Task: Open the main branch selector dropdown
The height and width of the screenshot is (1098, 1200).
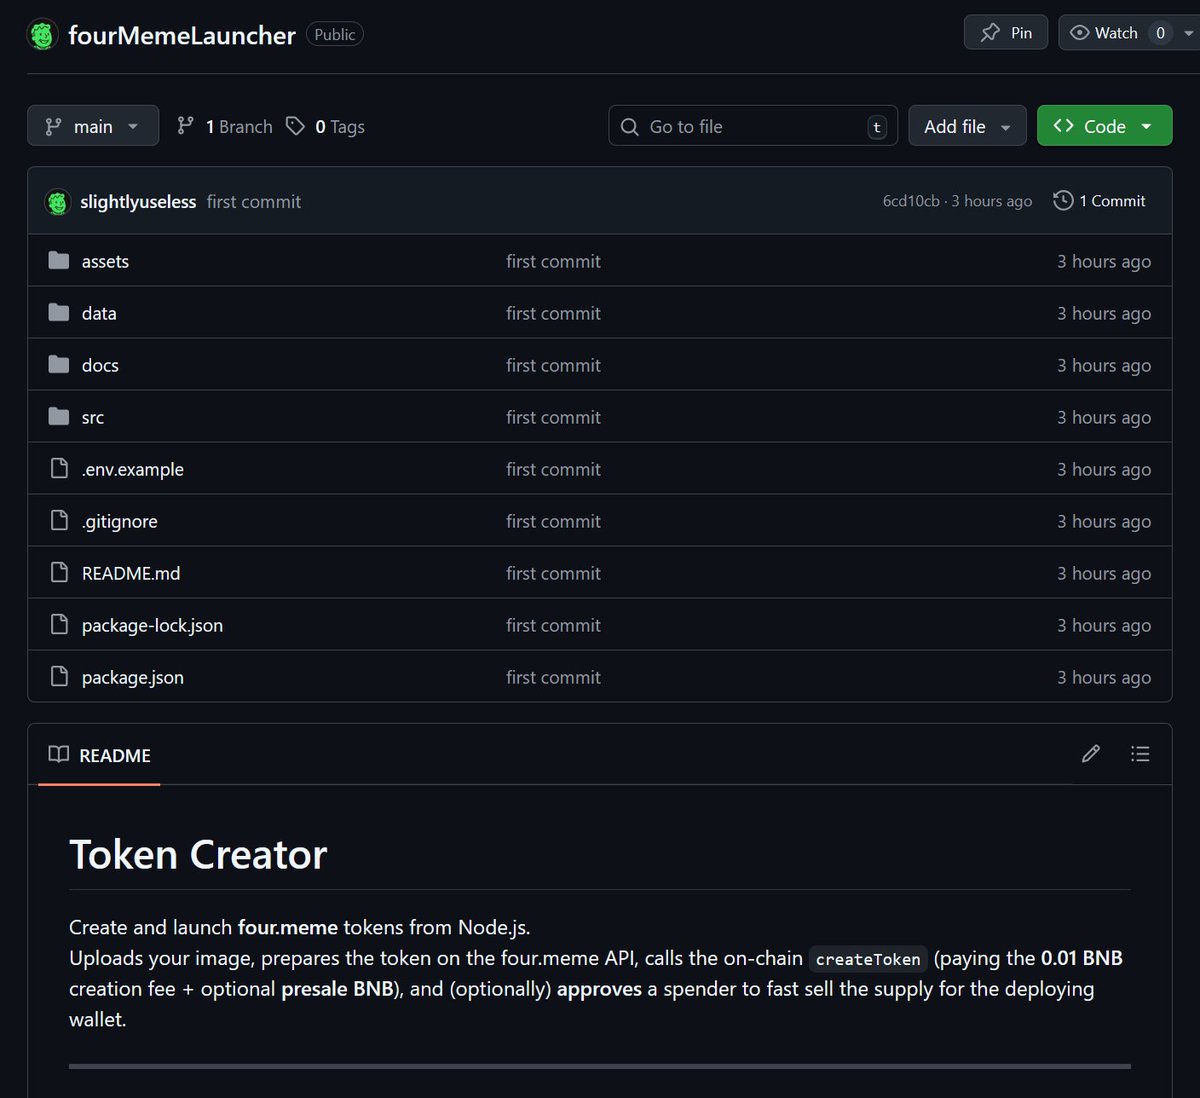Action: (93, 126)
